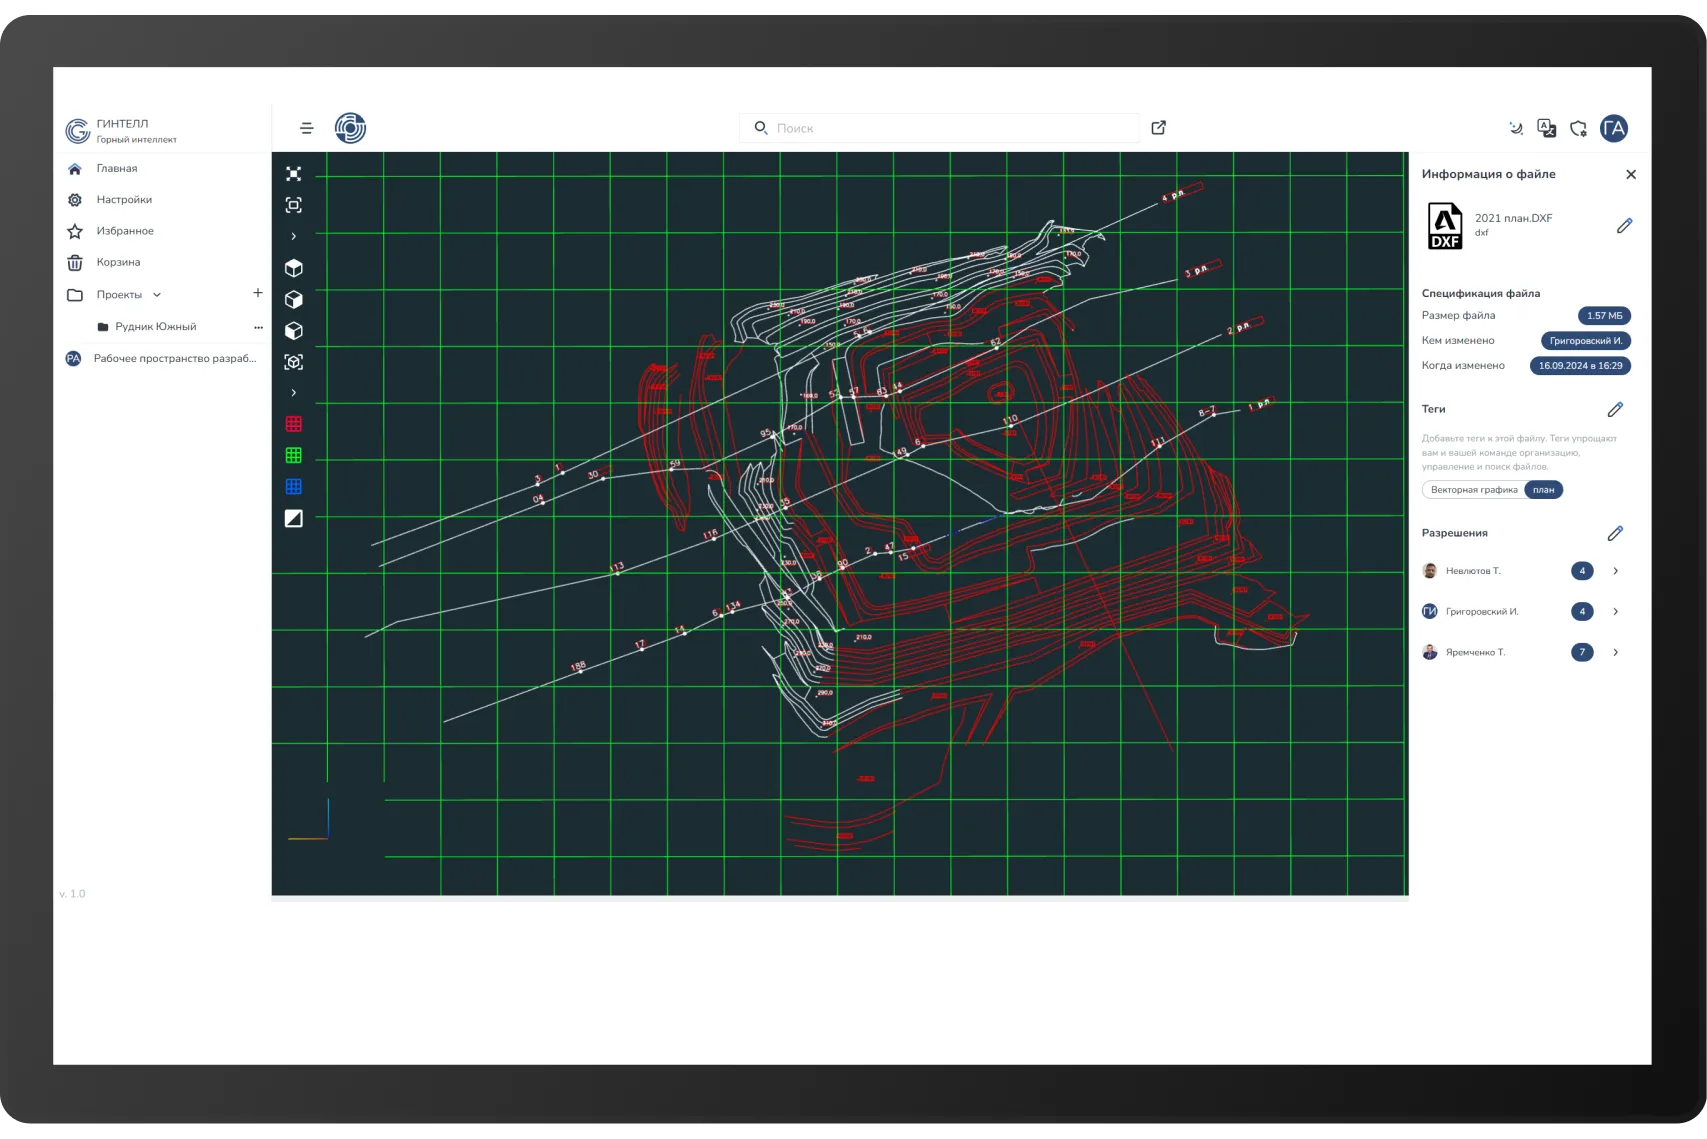Select the red grid color icon

(x=293, y=424)
